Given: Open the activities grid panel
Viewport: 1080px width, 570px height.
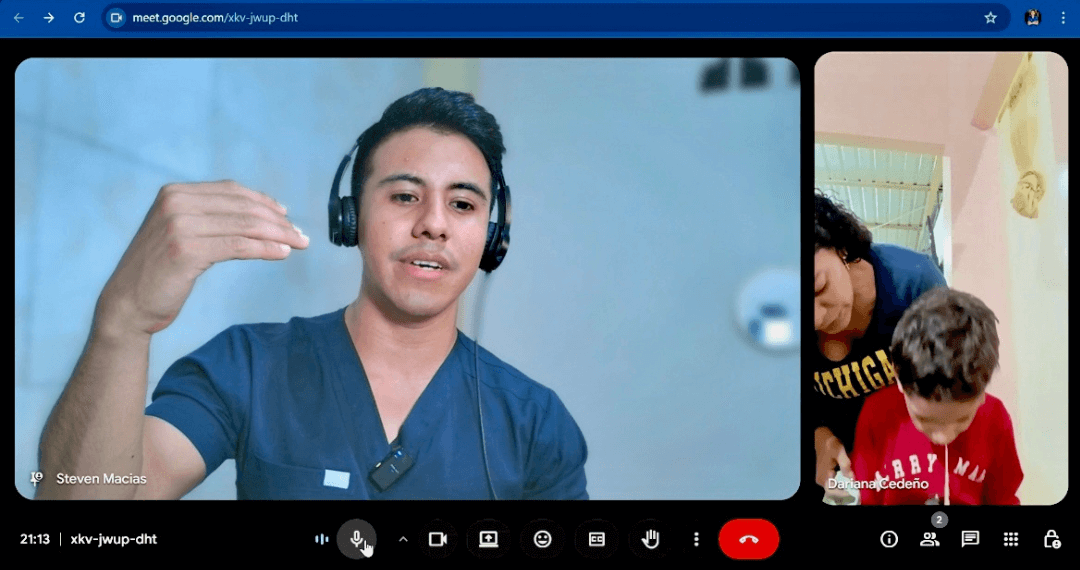Looking at the screenshot, I should [1011, 539].
